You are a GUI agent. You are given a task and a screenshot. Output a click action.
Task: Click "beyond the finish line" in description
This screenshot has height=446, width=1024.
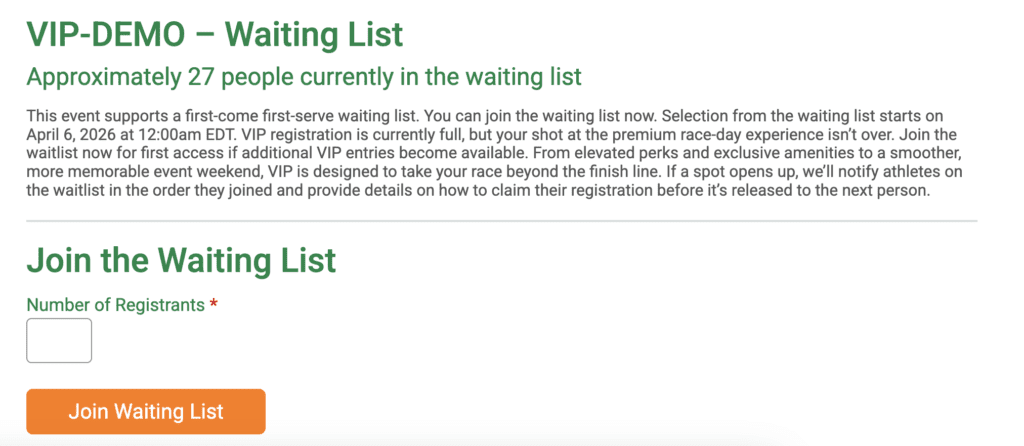(525, 172)
